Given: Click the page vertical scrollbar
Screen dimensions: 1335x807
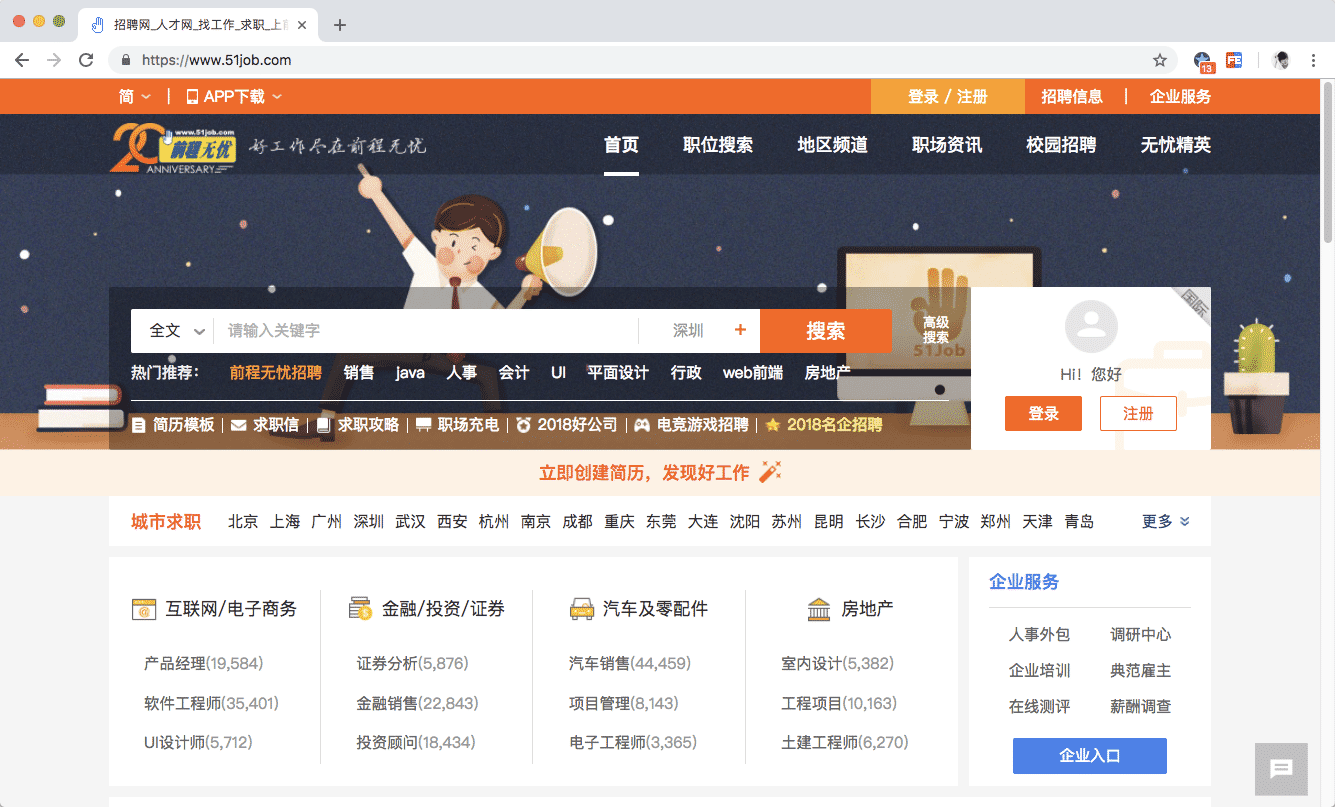Looking at the screenshot, I should click(1328, 160).
